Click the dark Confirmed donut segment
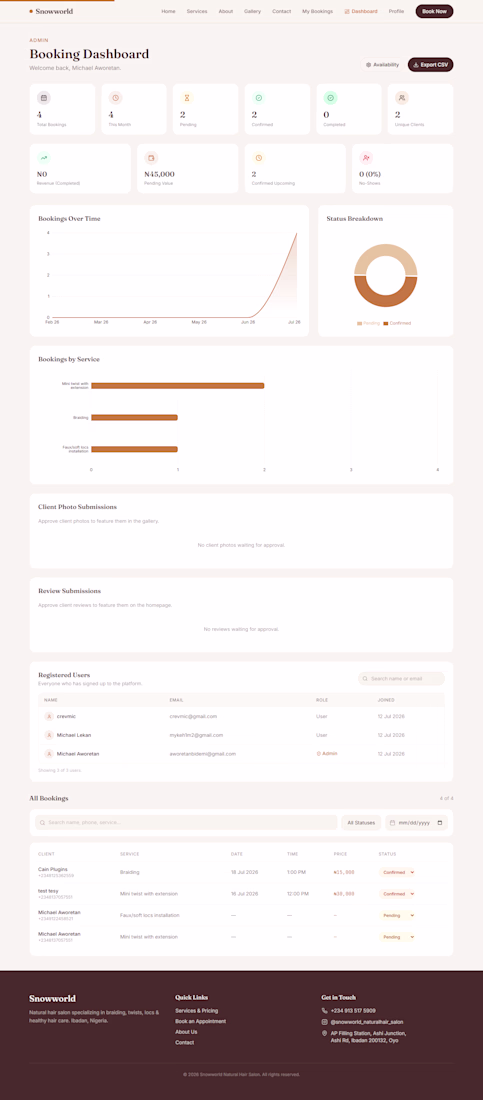The height and width of the screenshot is (1100, 483). point(385,300)
